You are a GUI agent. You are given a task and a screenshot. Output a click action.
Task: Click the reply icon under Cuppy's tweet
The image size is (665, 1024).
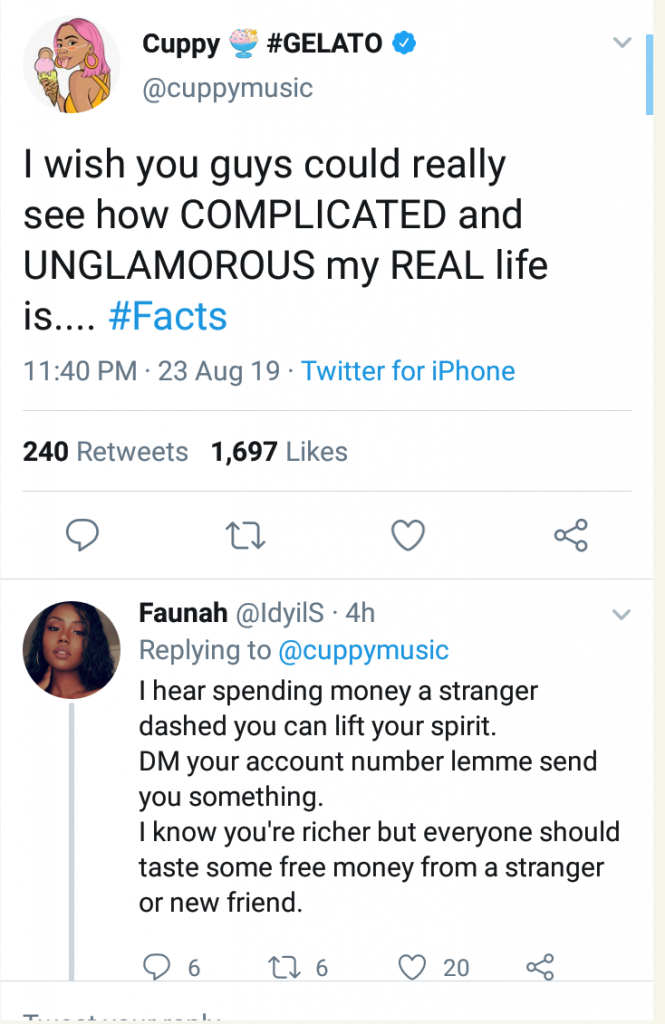click(82, 537)
